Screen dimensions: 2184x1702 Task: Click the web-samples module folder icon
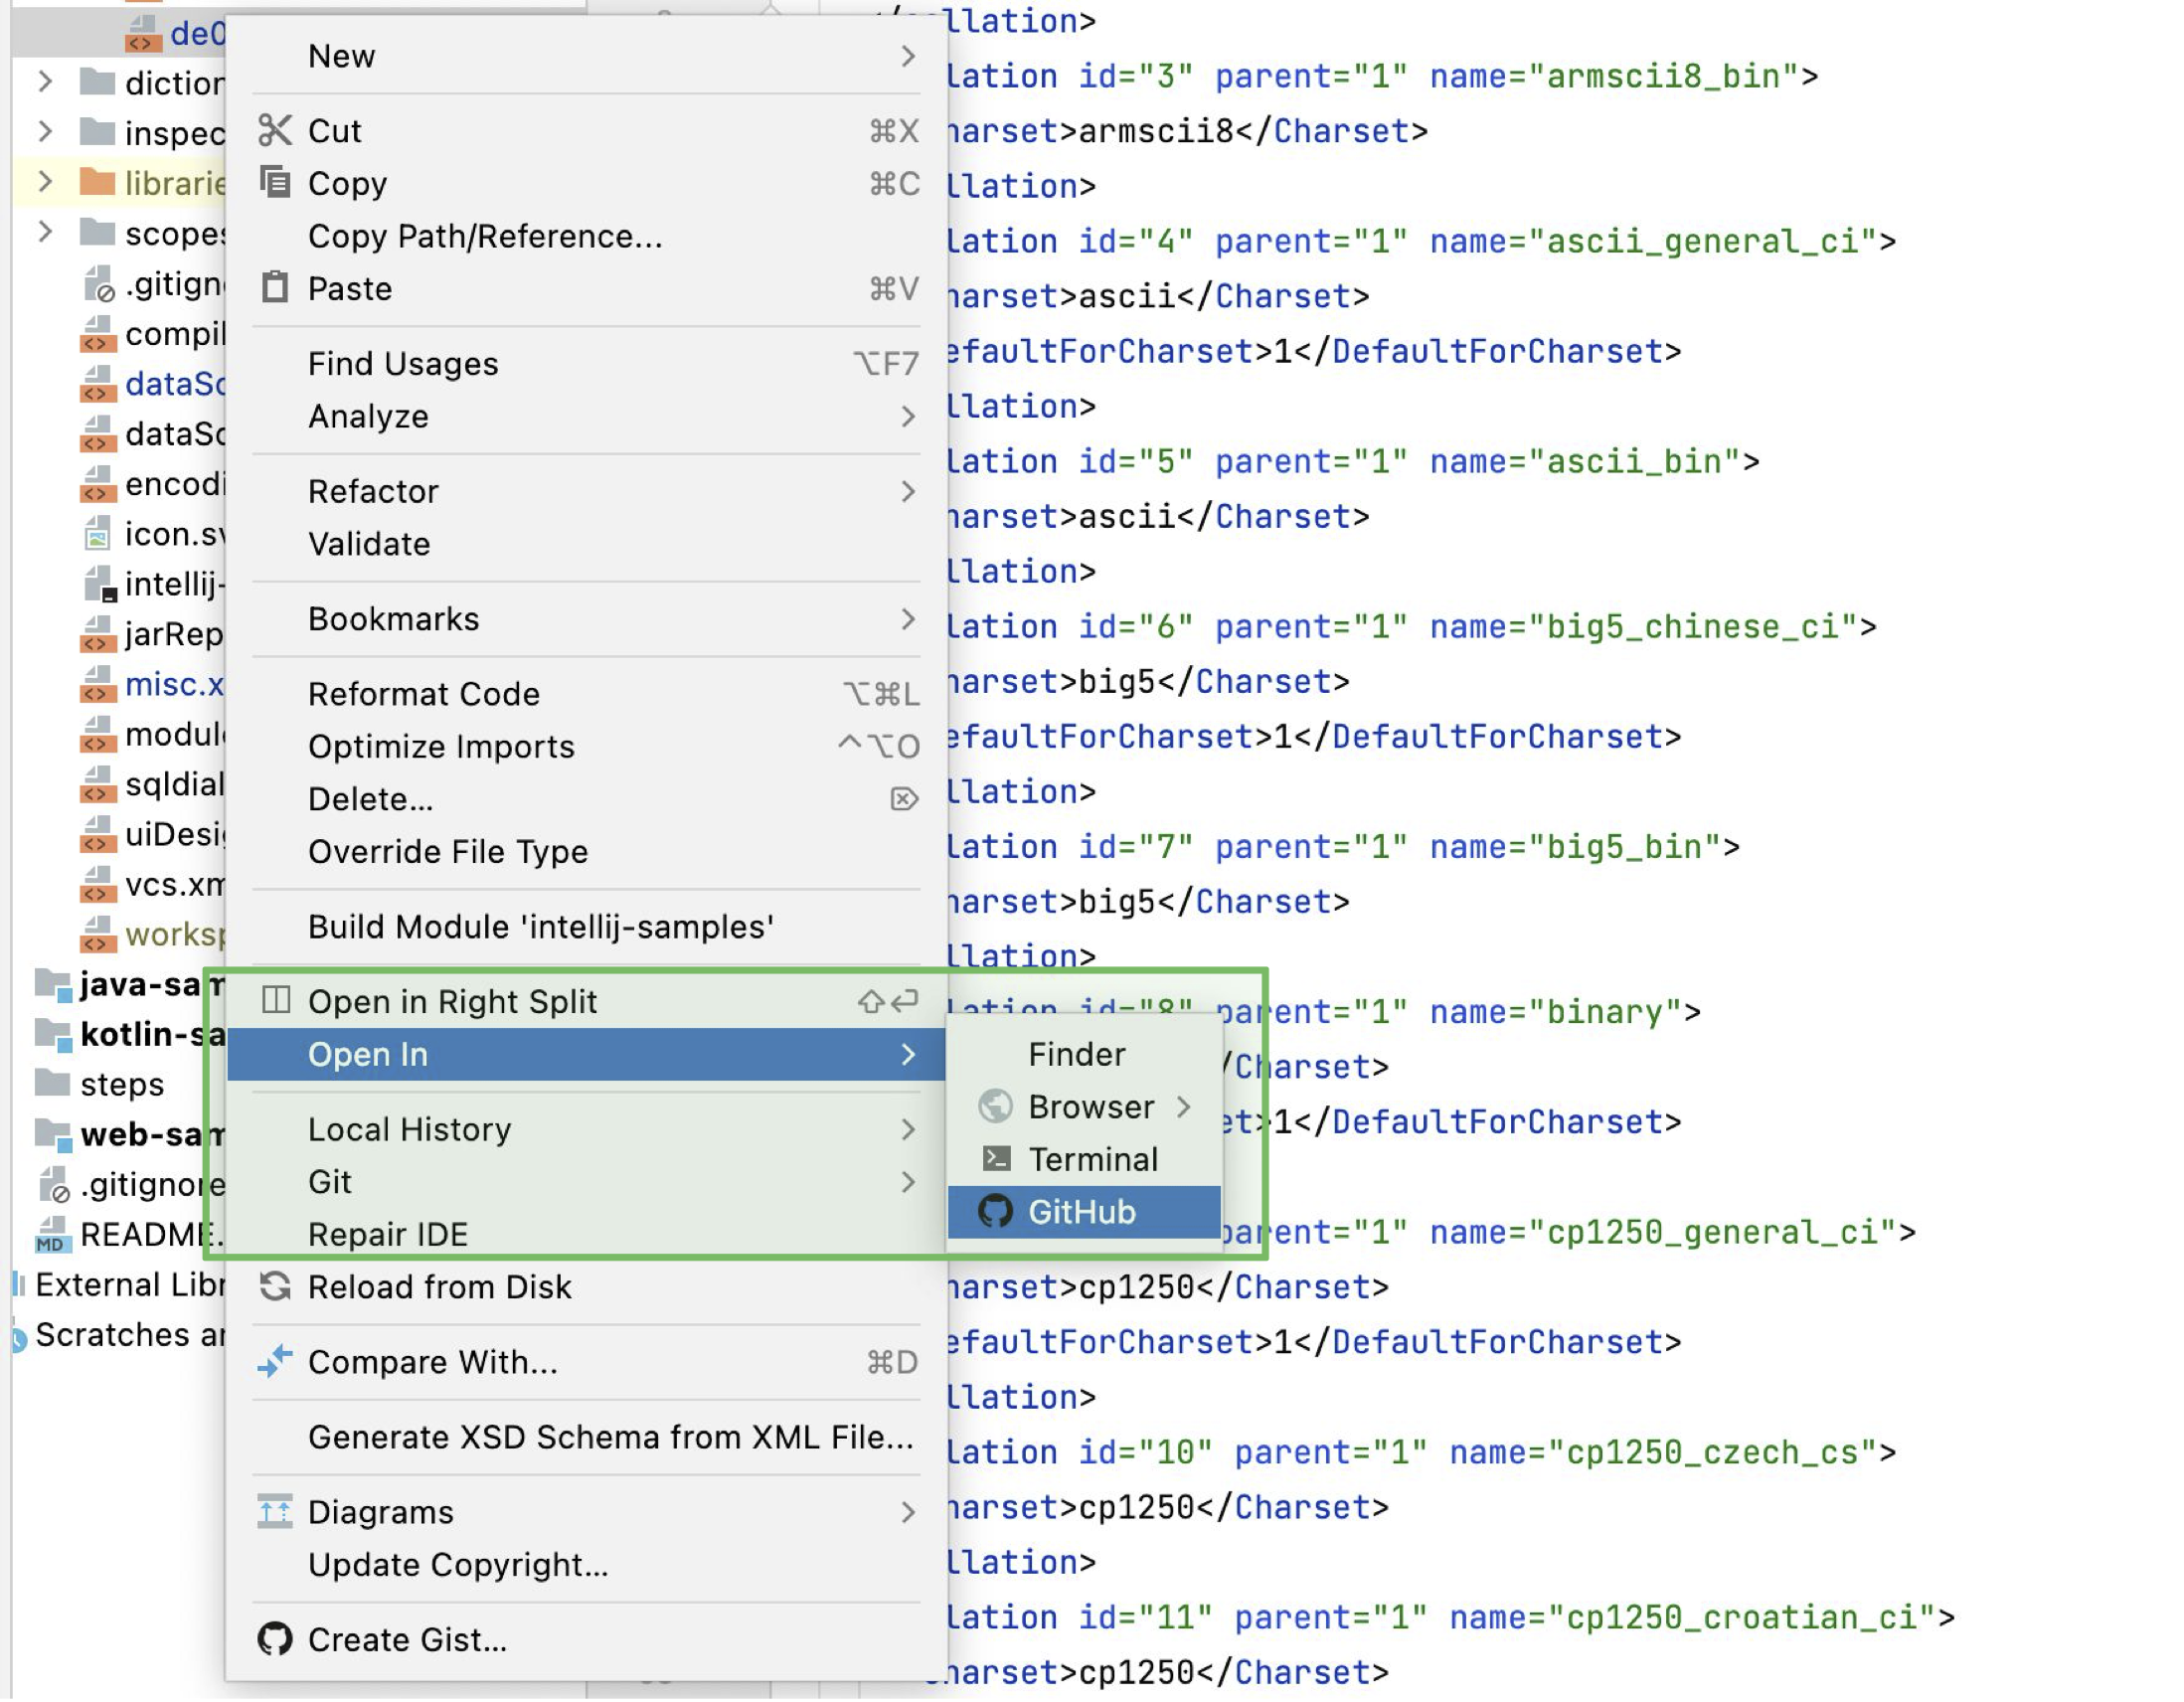53,1134
